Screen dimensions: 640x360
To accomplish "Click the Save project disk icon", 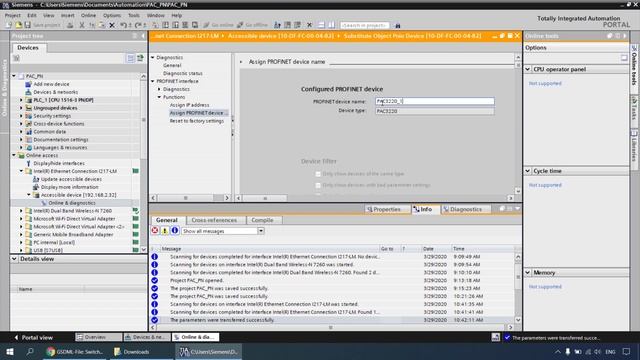I will click(27, 25).
